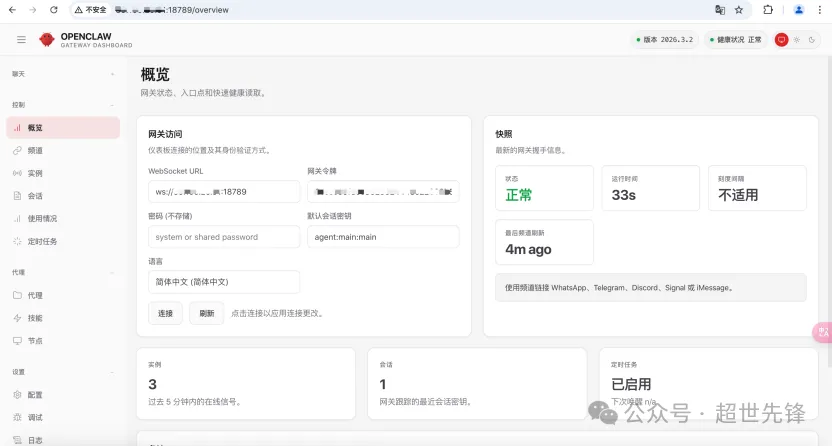
Task: Click the lightning icon for 技能 skills
Action: click(x=18, y=318)
